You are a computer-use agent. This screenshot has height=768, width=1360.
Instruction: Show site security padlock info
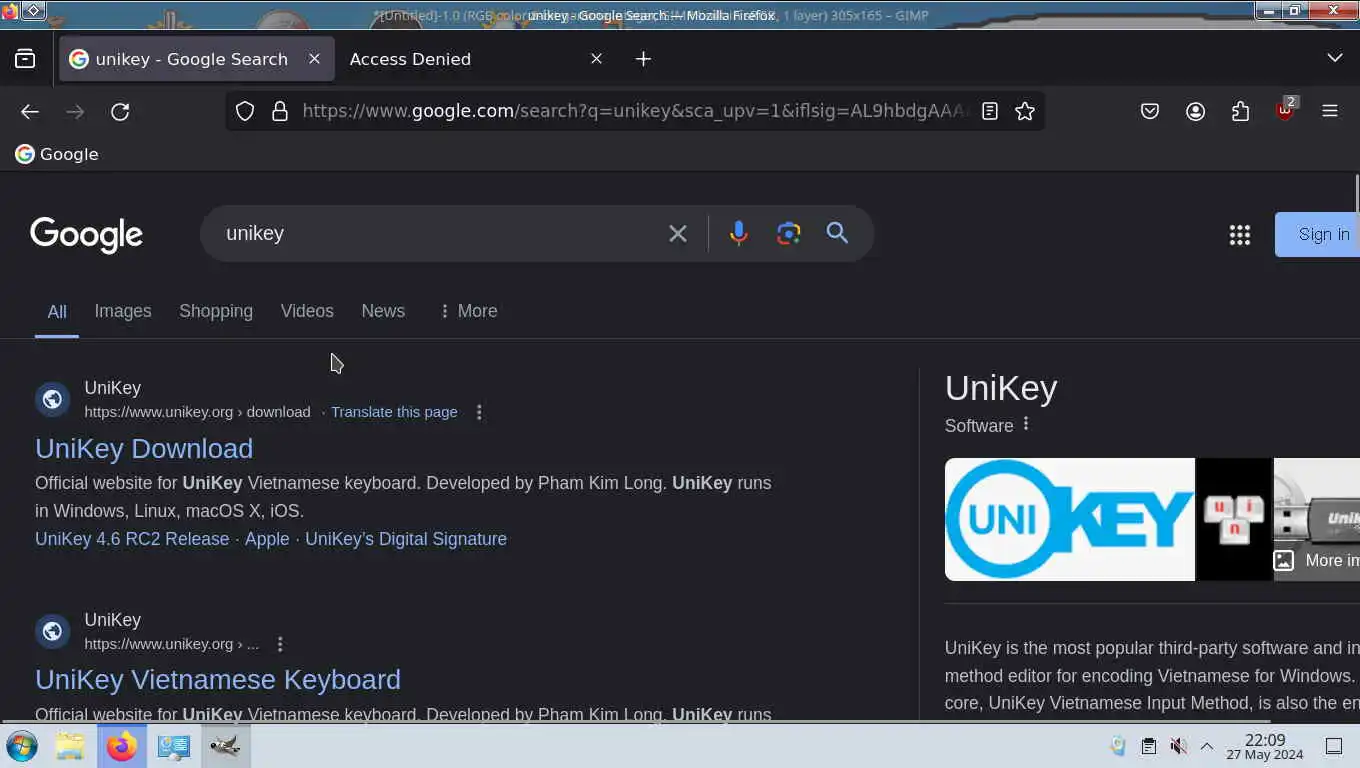pyautogui.click(x=280, y=111)
